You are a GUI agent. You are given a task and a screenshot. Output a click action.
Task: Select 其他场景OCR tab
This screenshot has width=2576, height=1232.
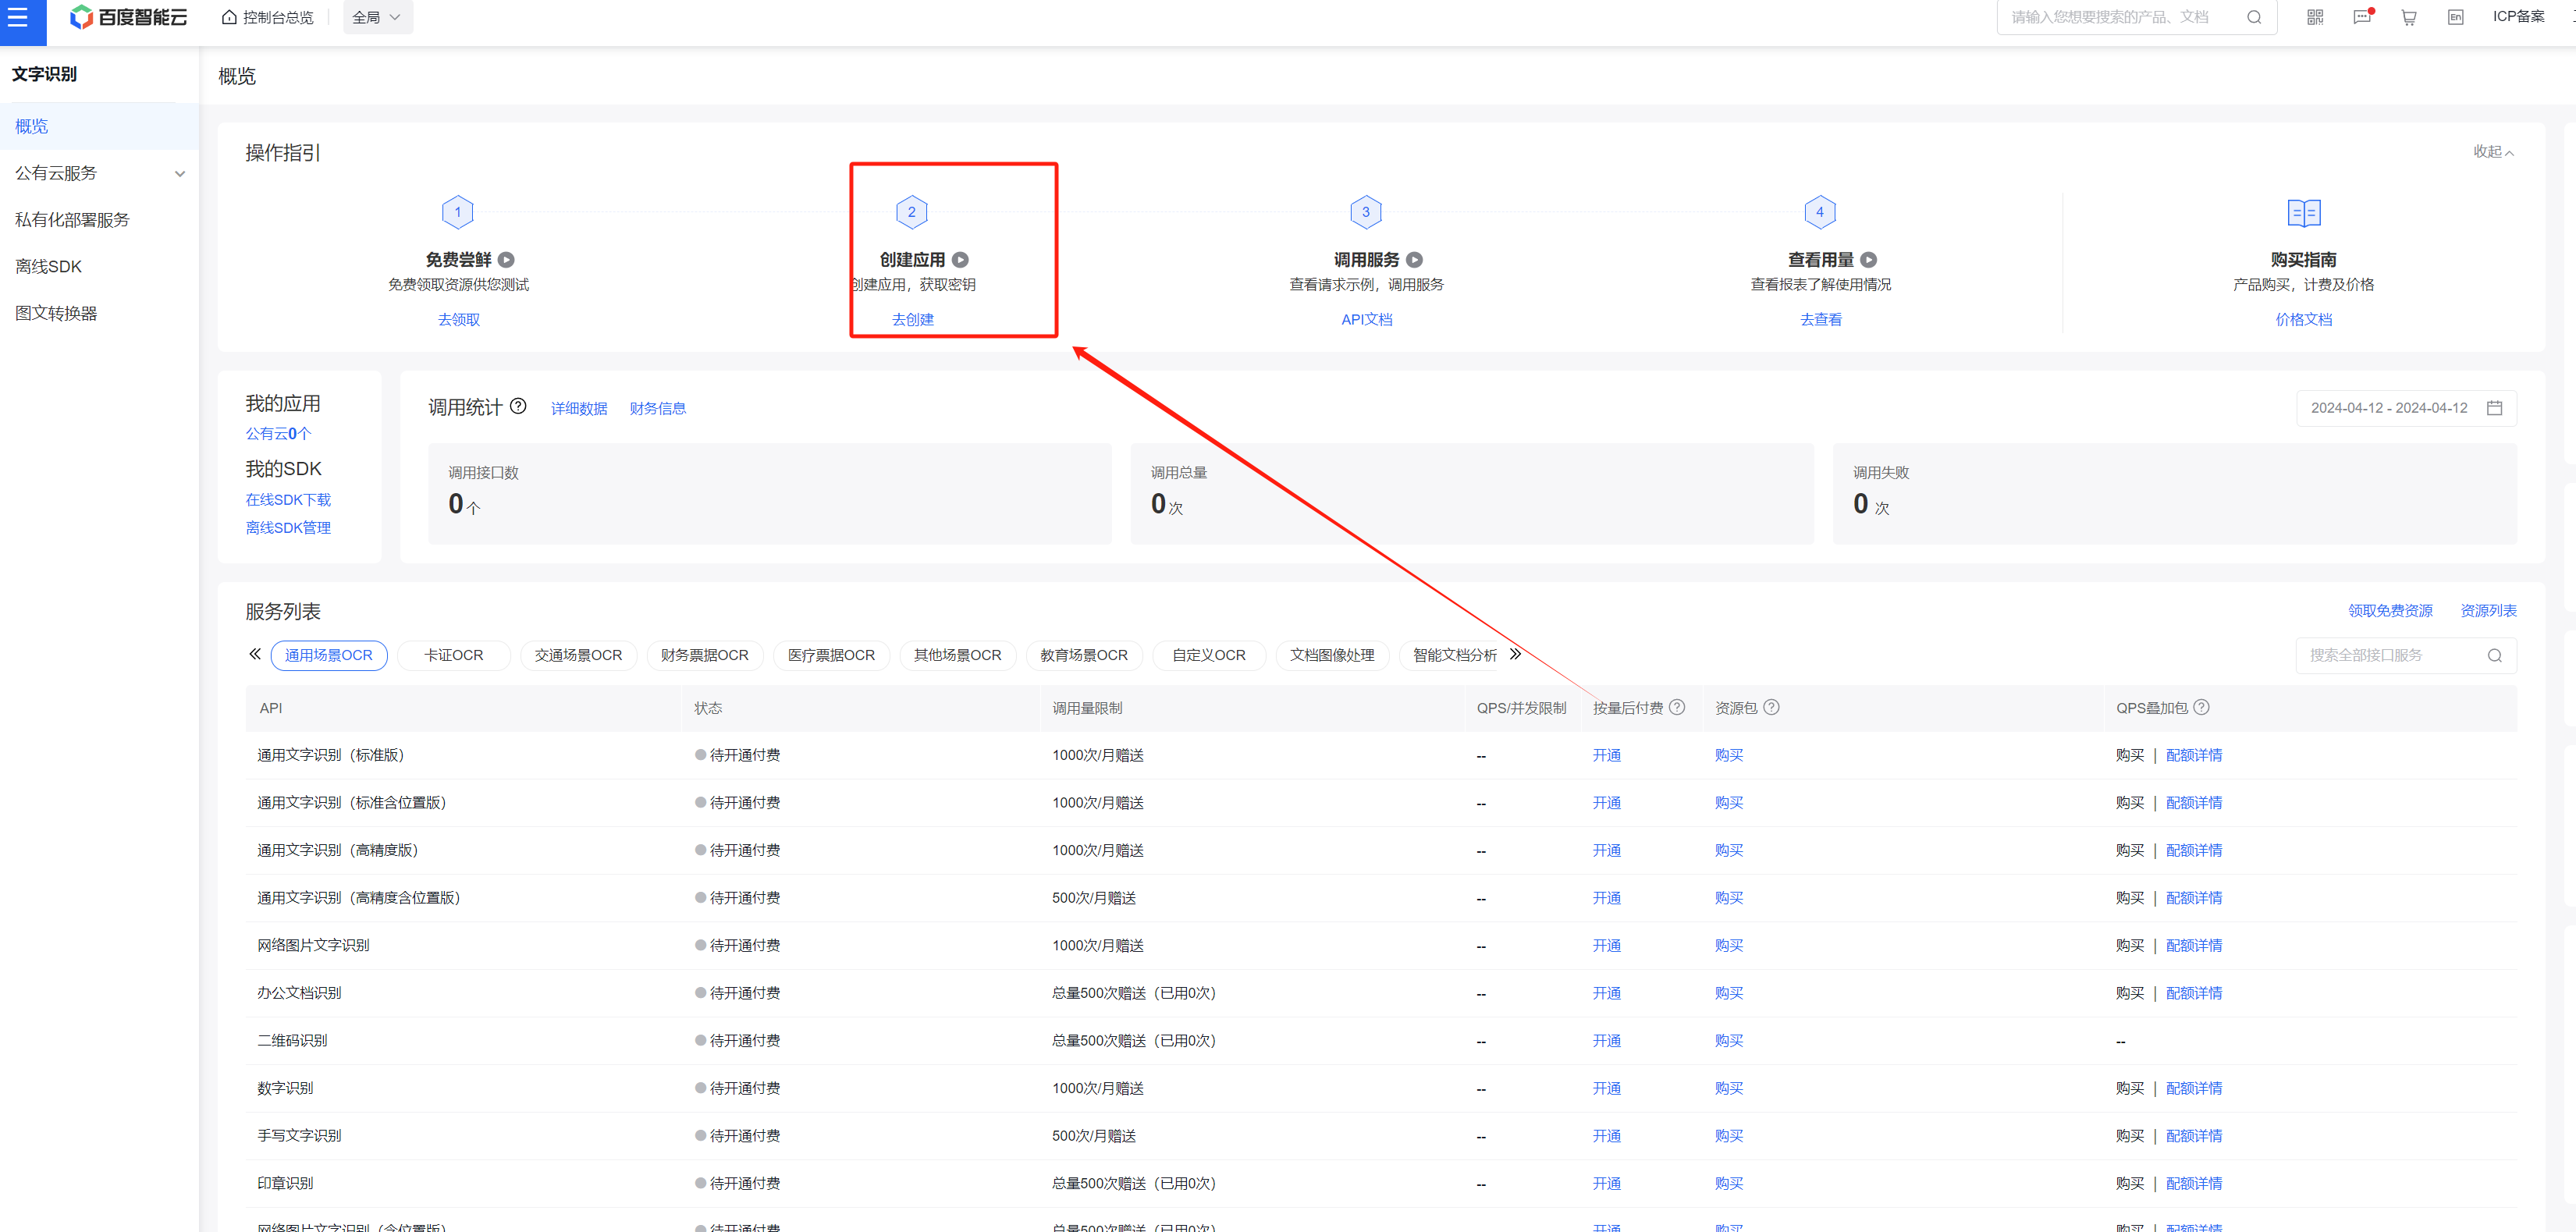958,656
